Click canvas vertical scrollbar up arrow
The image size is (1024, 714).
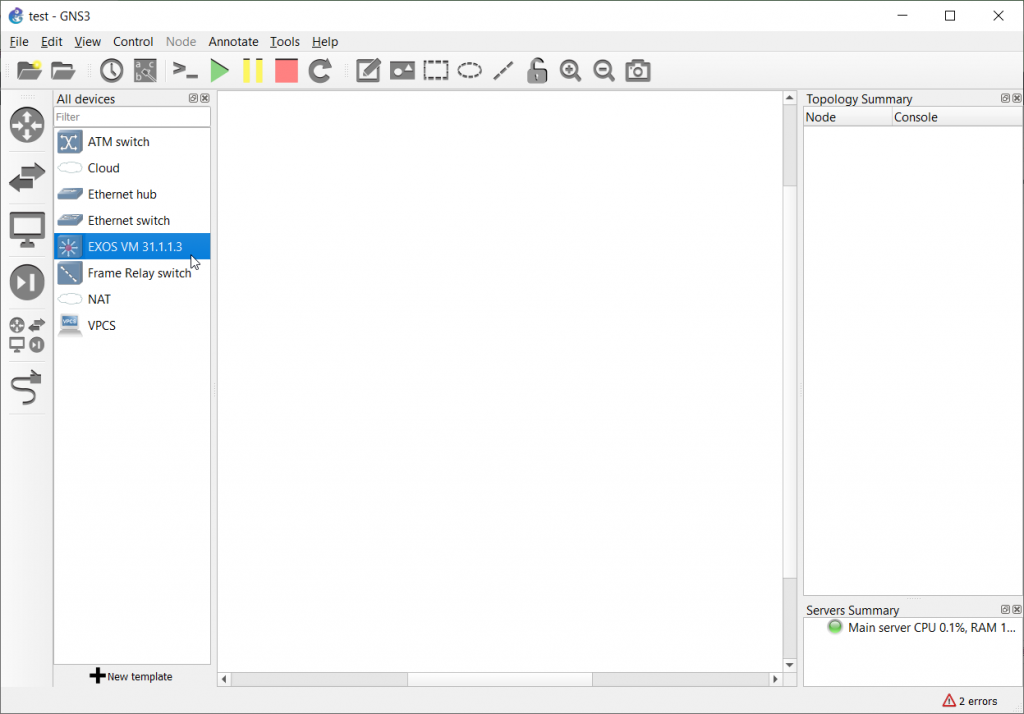pyautogui.click(x=790, y=97)
